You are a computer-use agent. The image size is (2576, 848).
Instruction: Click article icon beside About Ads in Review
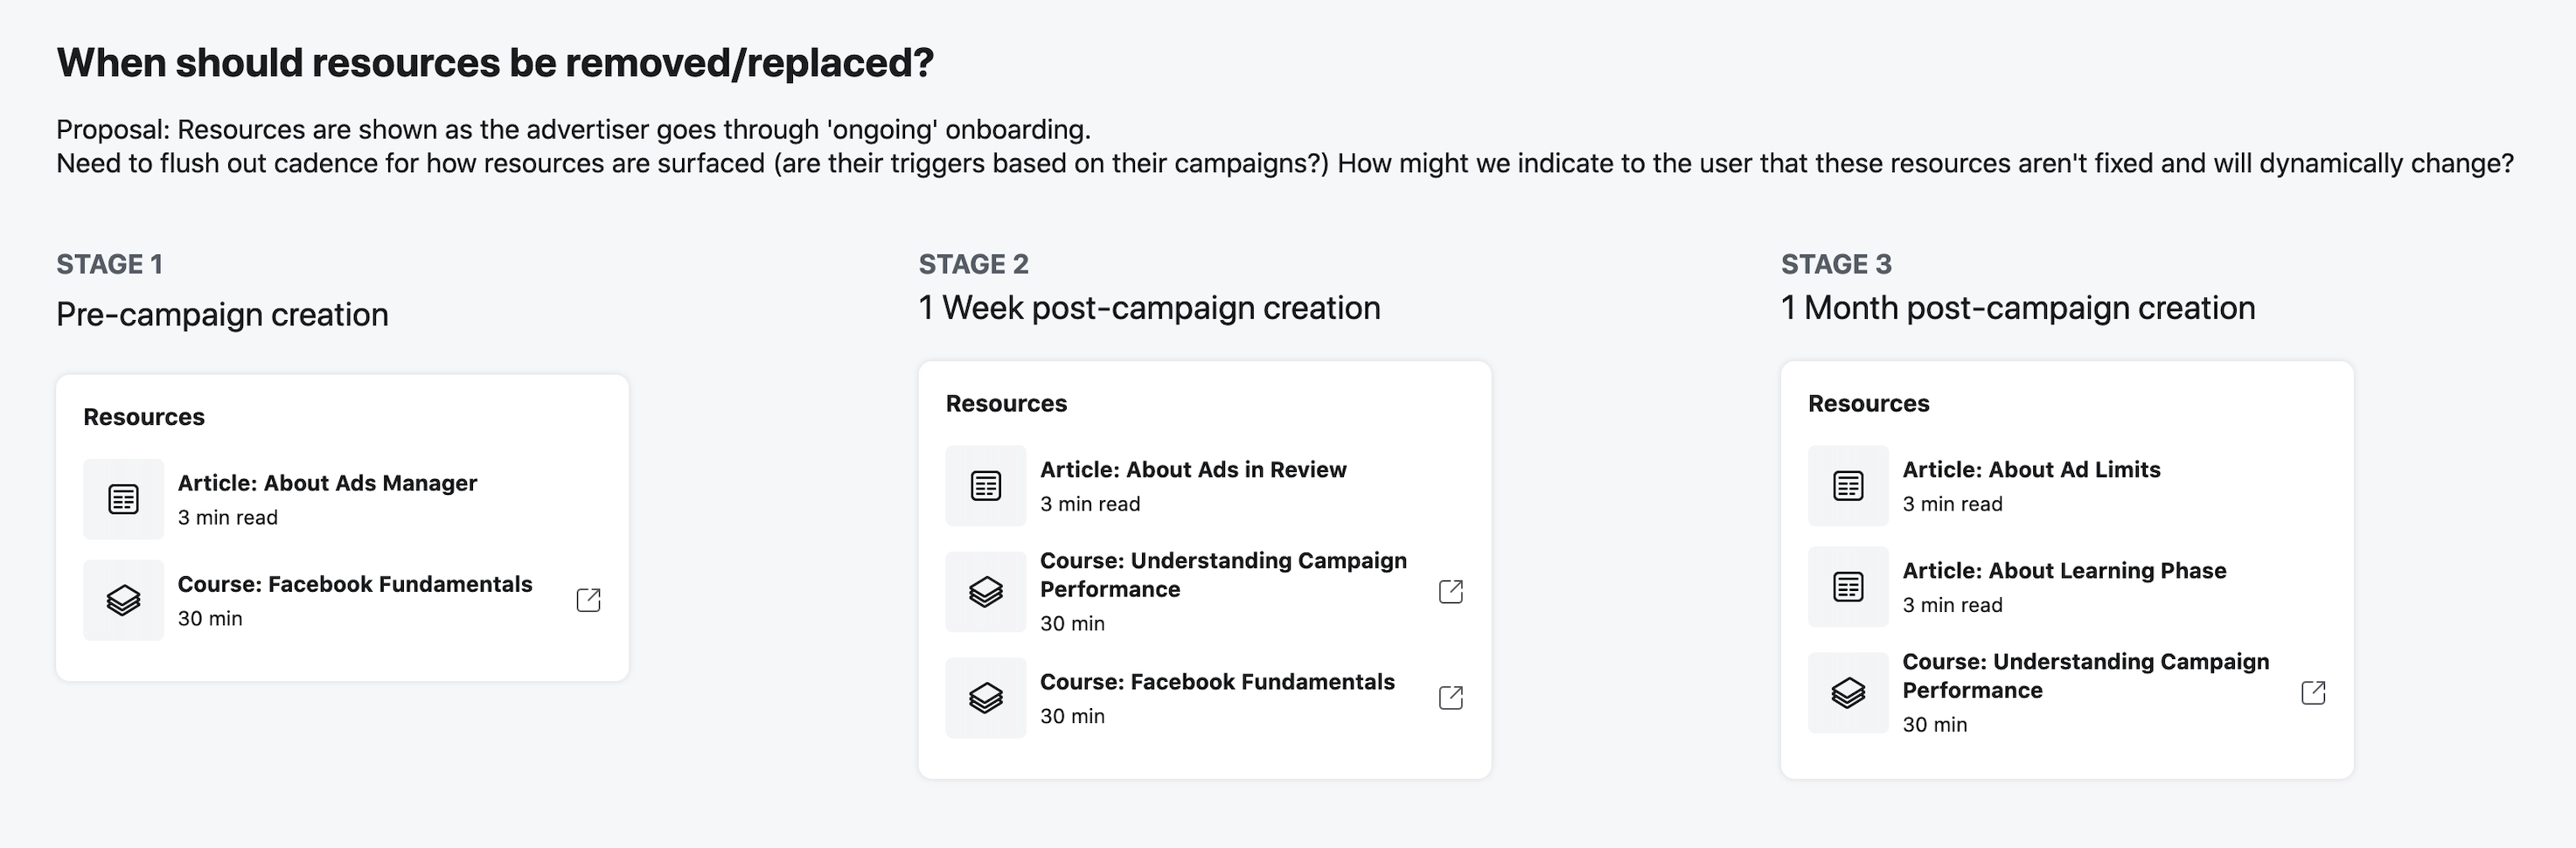985,486
